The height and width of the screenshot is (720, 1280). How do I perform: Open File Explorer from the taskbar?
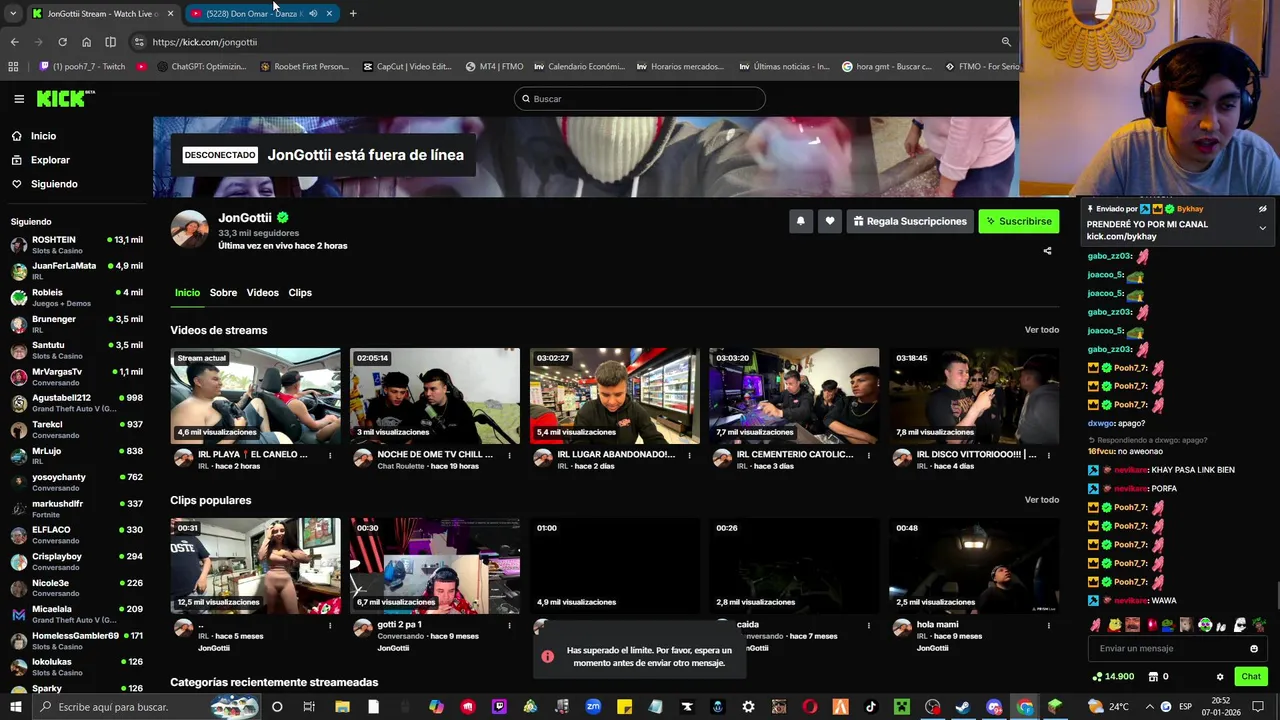342,707
